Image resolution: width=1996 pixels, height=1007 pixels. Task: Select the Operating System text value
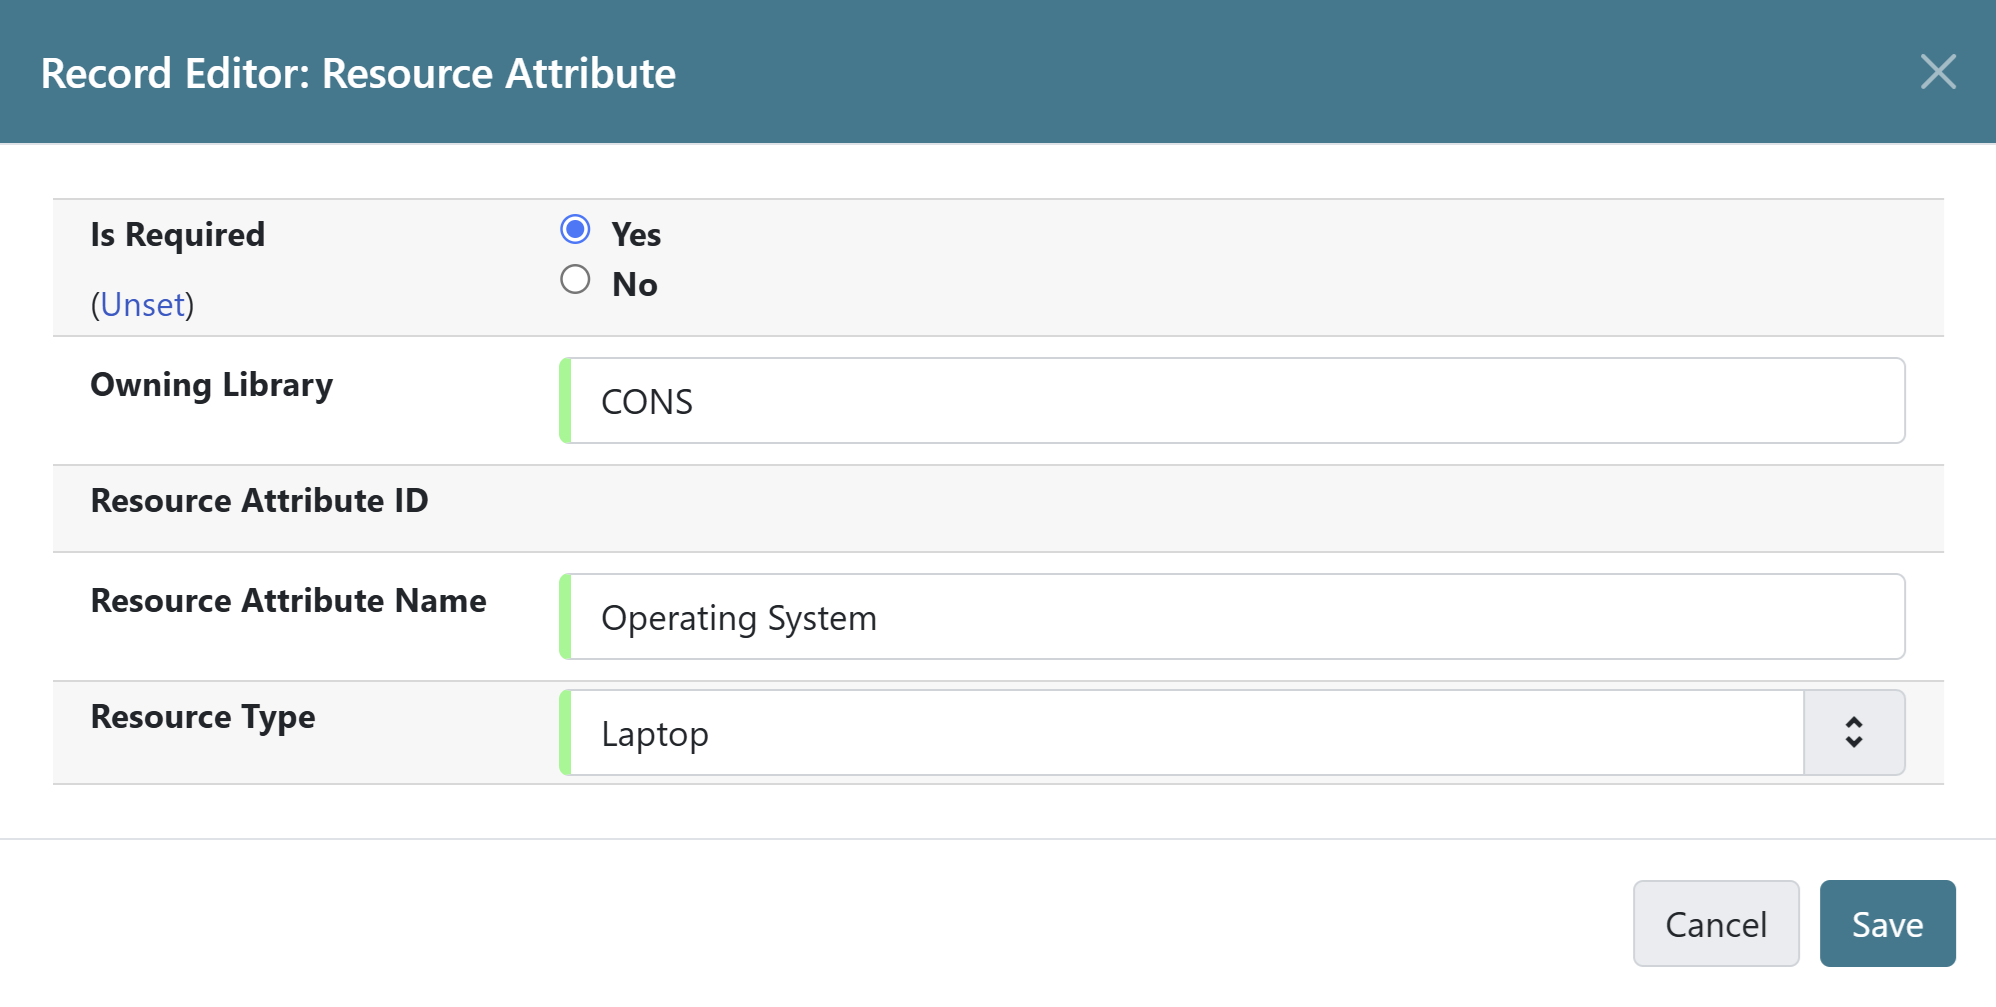click(740, 618)
